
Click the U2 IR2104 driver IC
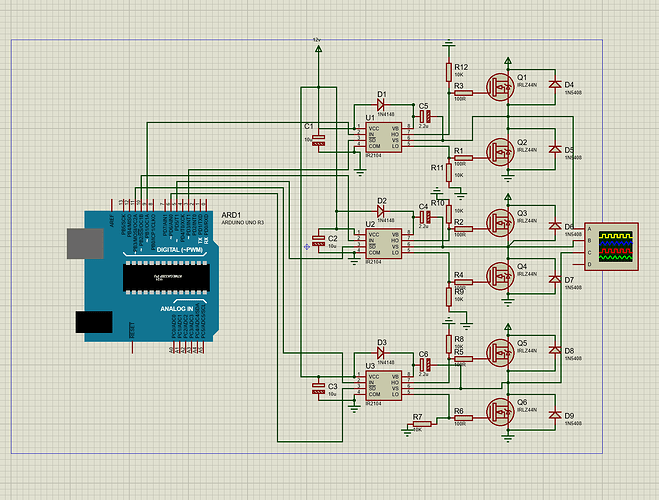tap(384, 241)
